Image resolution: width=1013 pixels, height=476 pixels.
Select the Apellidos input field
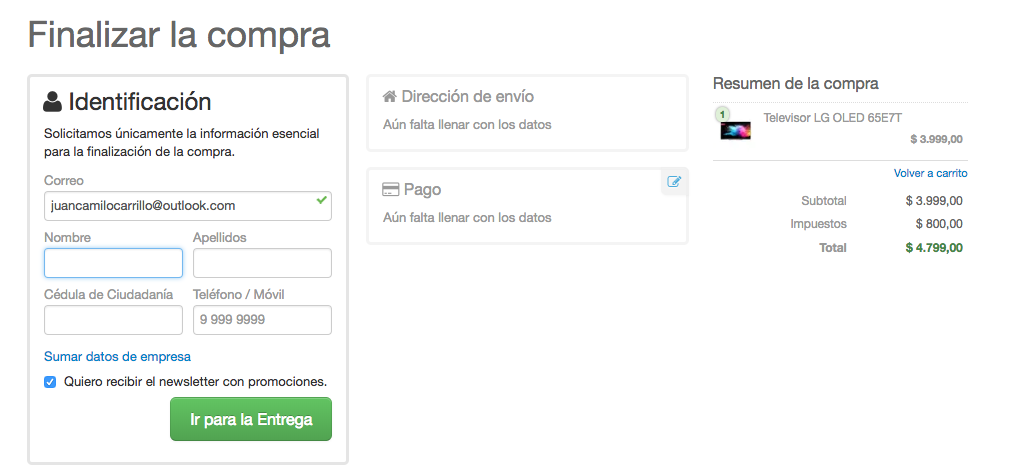coord(262,263)
